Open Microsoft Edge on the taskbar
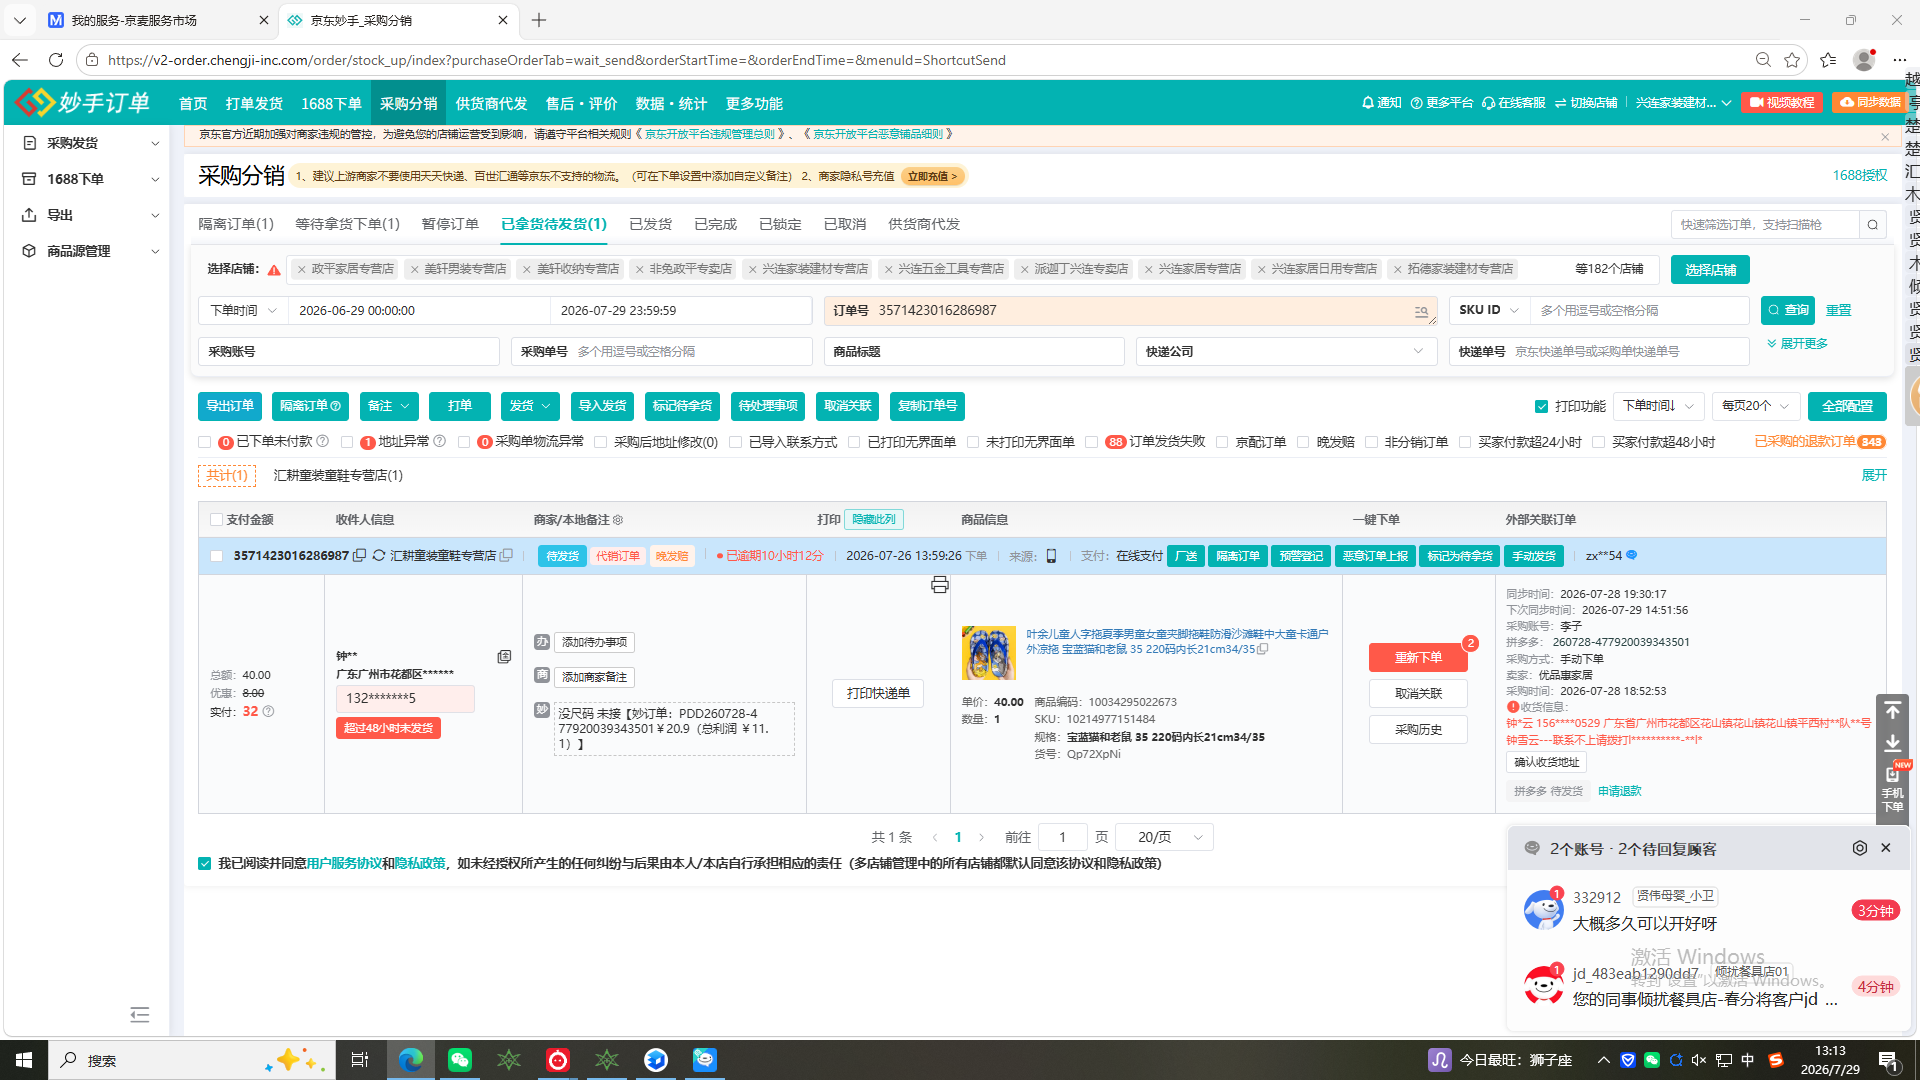Viewport: 1920px width, 1080px height. (411, 1060)
